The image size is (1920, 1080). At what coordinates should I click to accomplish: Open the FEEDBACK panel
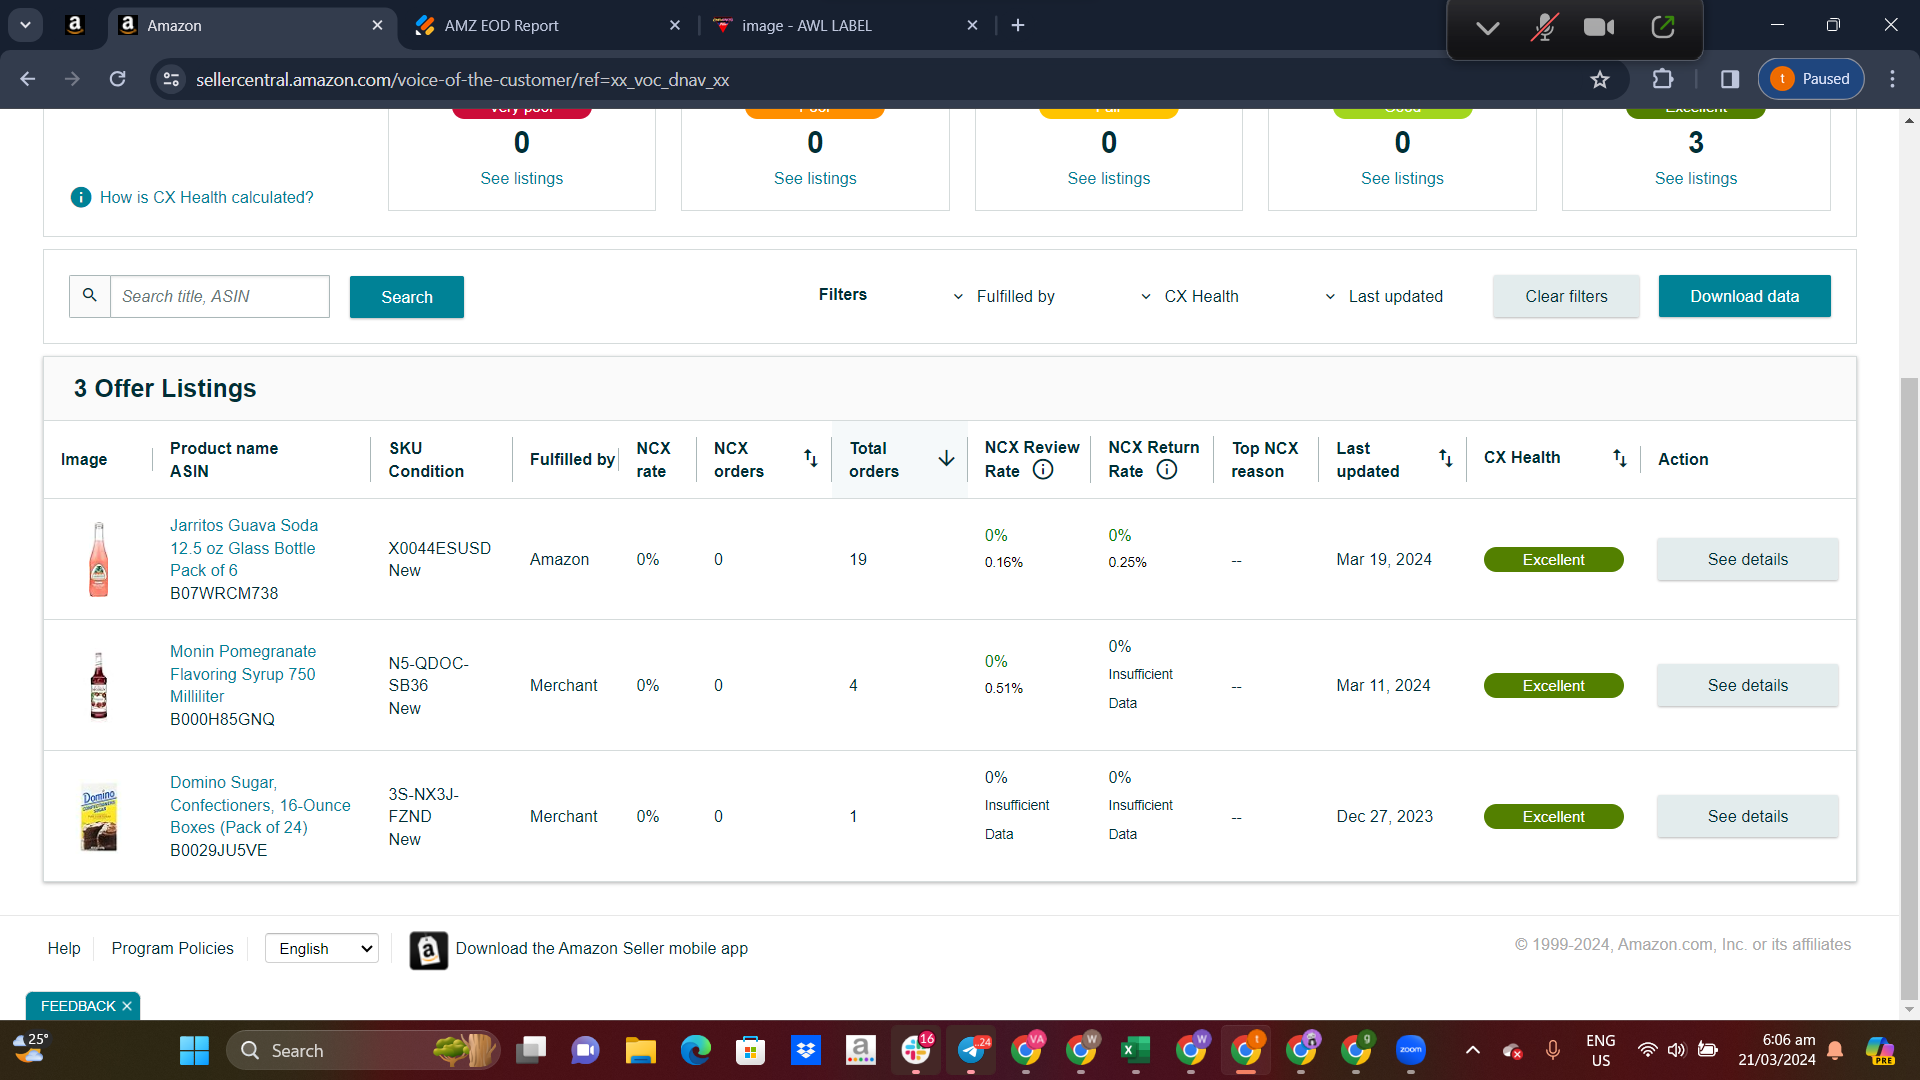click(x=78, y=1006)
